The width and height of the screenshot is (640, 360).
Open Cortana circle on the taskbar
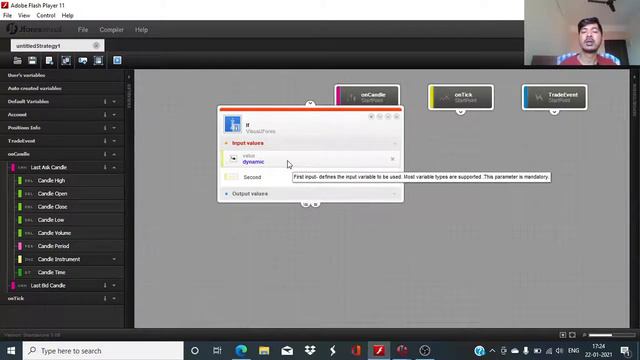[x=195, y=351]
